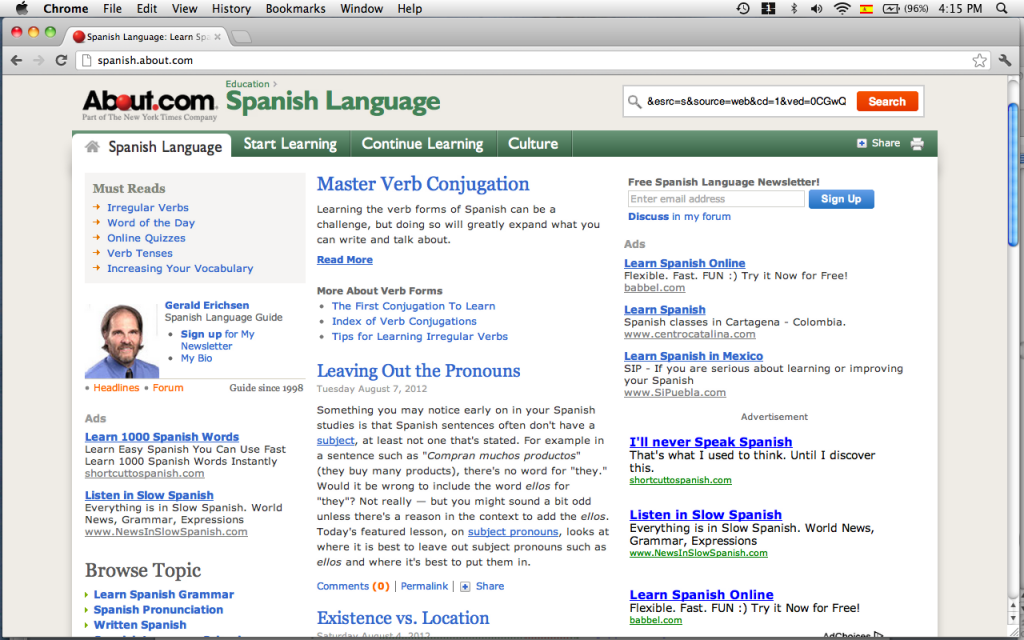Click the Bluetooth menu bar icon
Image resolution: width=1024 pixels, height=640 pixels.
coord(794,8)
